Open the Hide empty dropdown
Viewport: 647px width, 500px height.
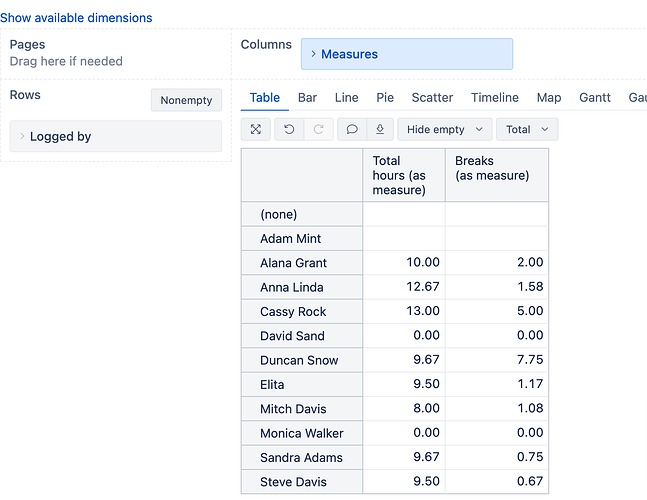pyautogui.click(x=444, y=130)
